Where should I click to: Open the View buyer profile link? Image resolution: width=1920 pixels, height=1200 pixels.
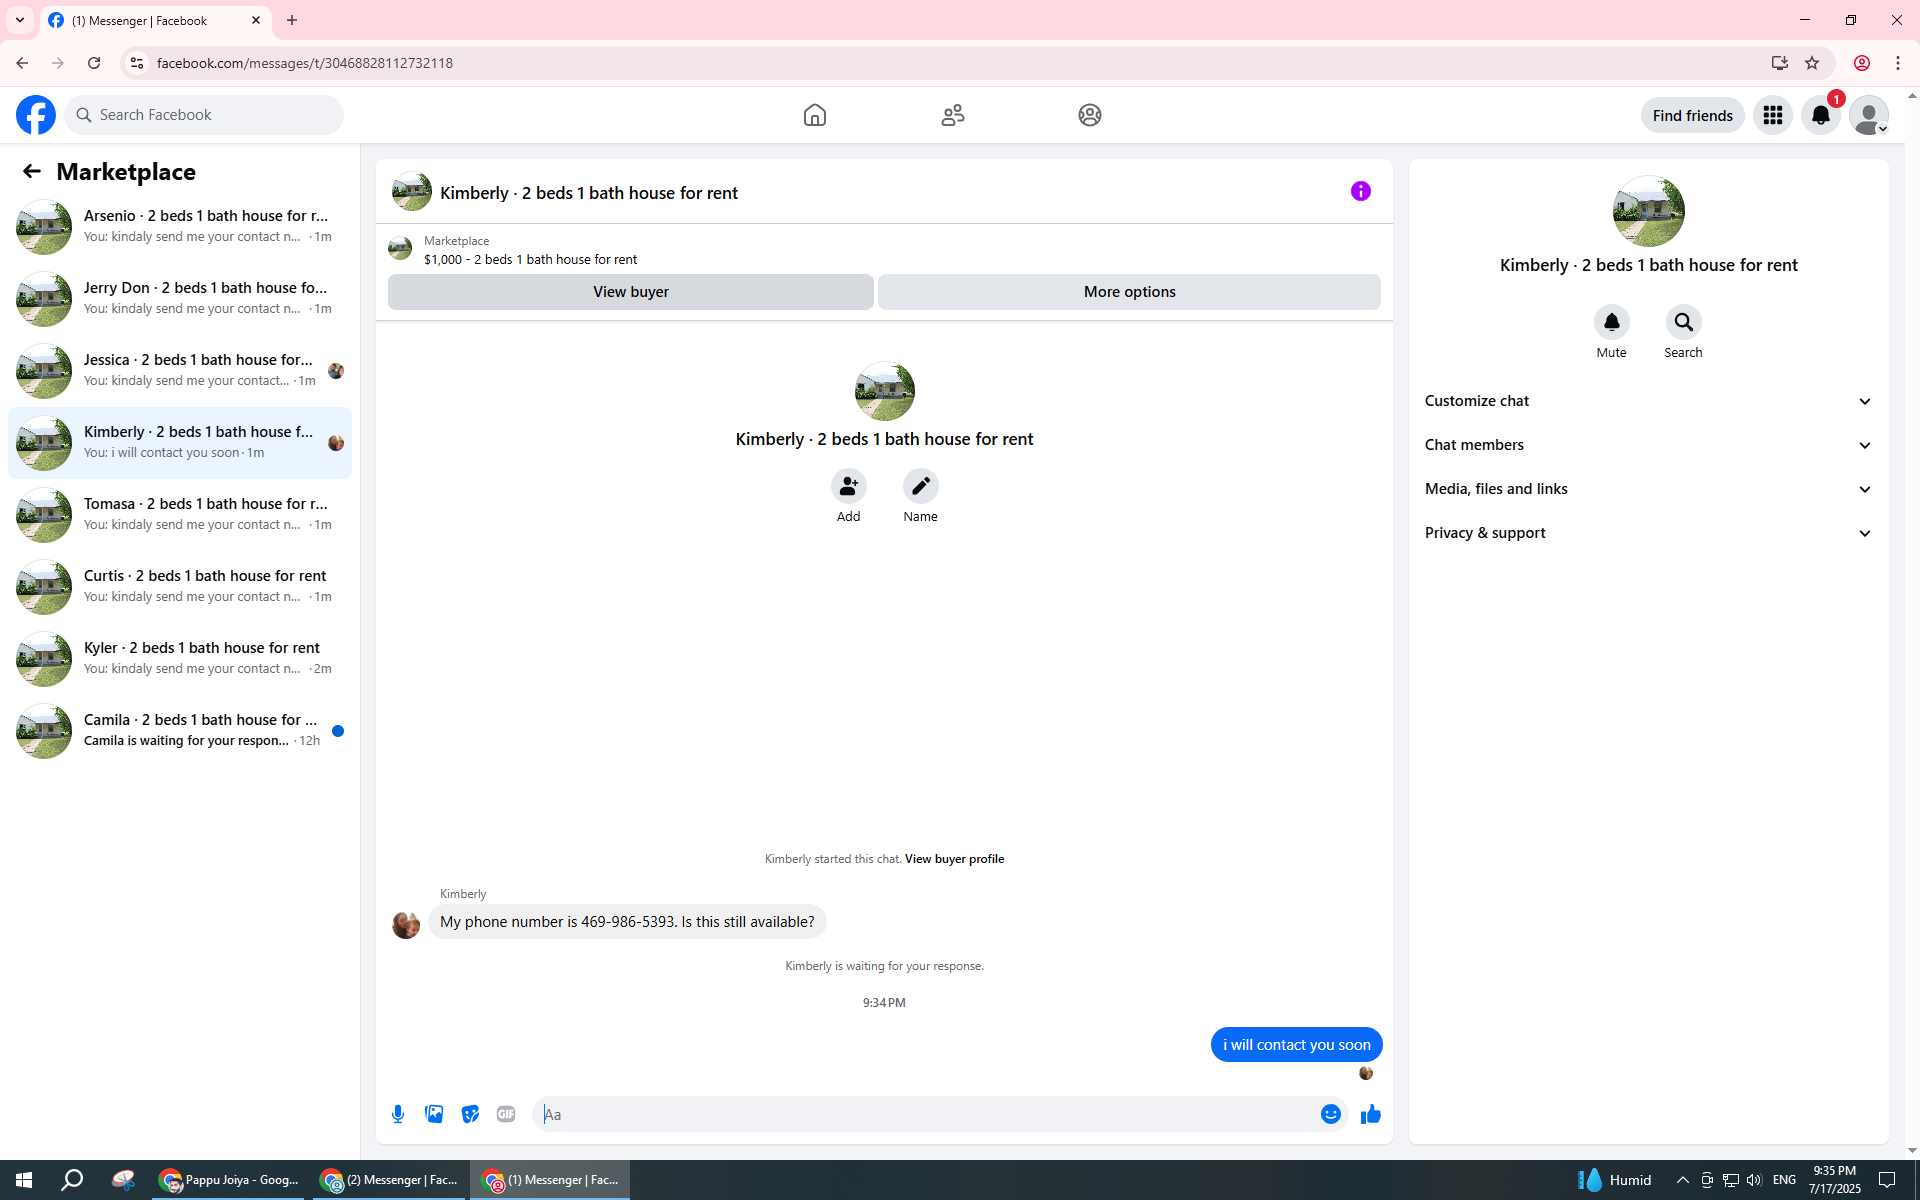[x=954, y=859]
